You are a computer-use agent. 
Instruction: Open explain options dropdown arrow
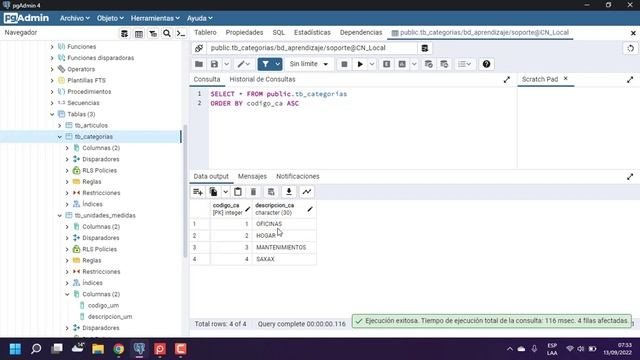[x=414, y=64]
